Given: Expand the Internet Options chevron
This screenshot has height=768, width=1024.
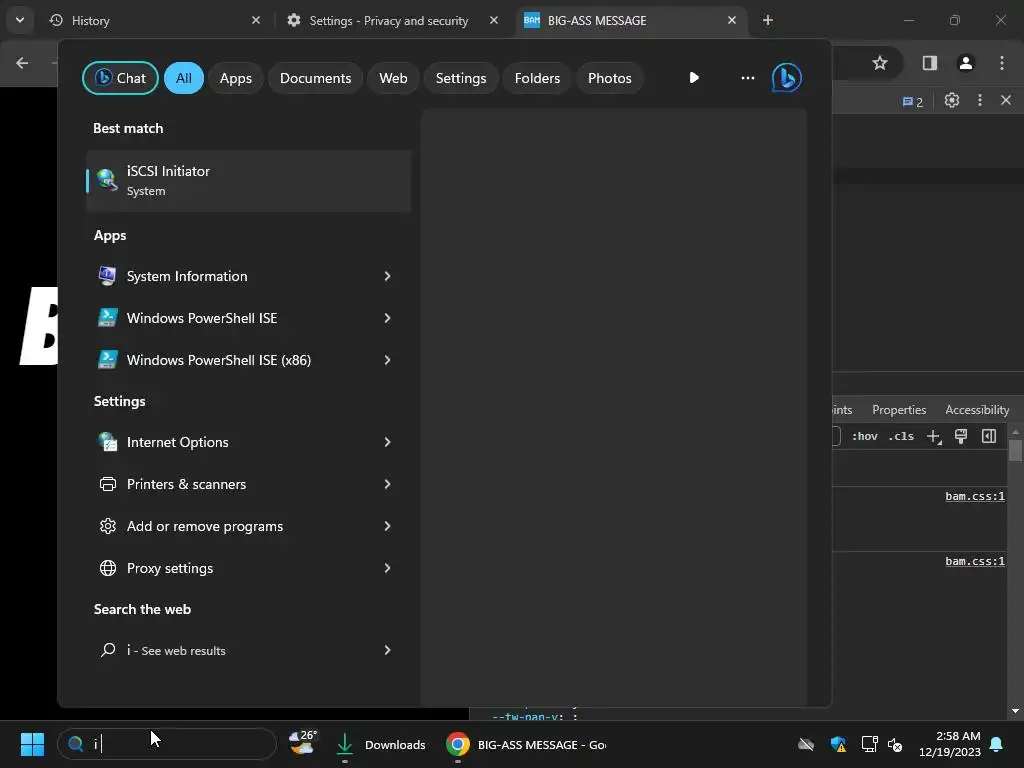Looking at the screenshot, I should (x=387, y=442).
